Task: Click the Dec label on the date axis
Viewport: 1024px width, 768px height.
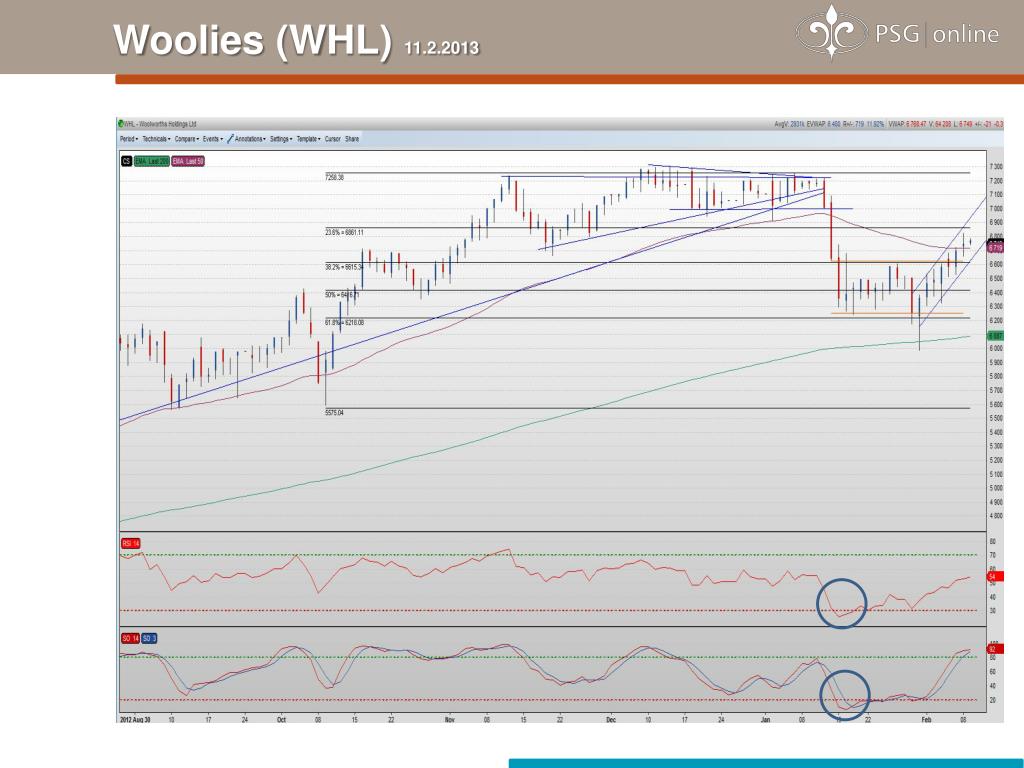Action: (x=611, y=720)
